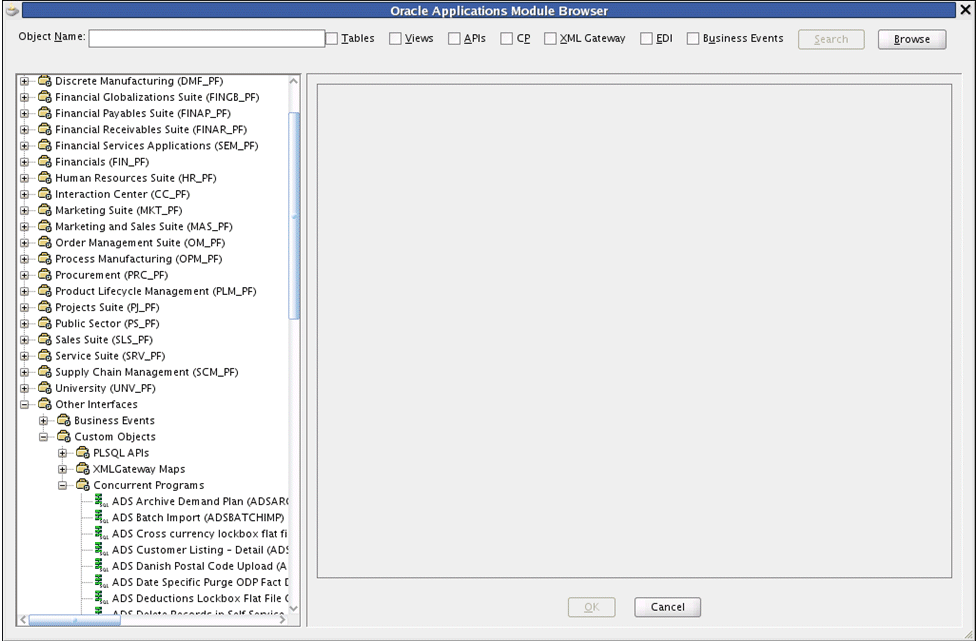Click the Concurrent Programs folder icon
The image size is (977, 641).
[x=83, y=485]
